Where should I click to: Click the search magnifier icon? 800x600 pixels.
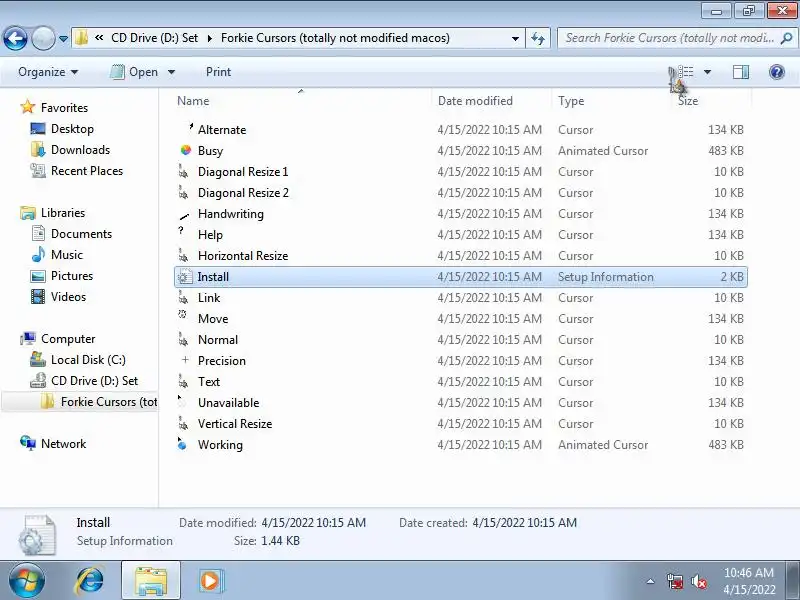click(787, 38)
